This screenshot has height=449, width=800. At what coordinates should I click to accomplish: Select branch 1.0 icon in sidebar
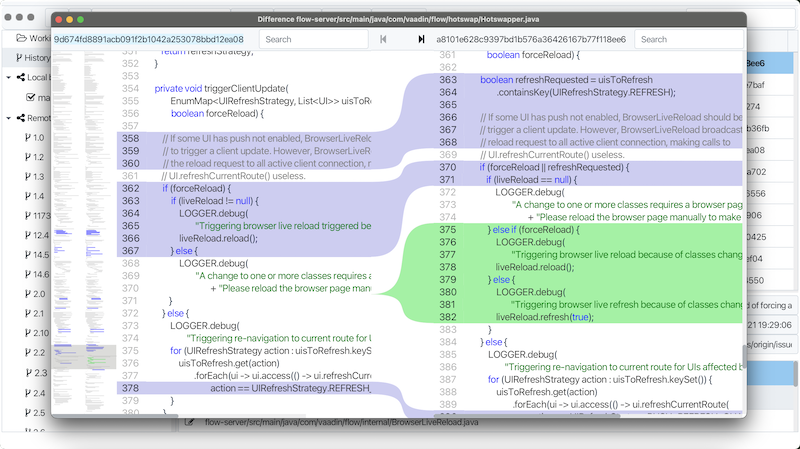[x=29, y=137]
